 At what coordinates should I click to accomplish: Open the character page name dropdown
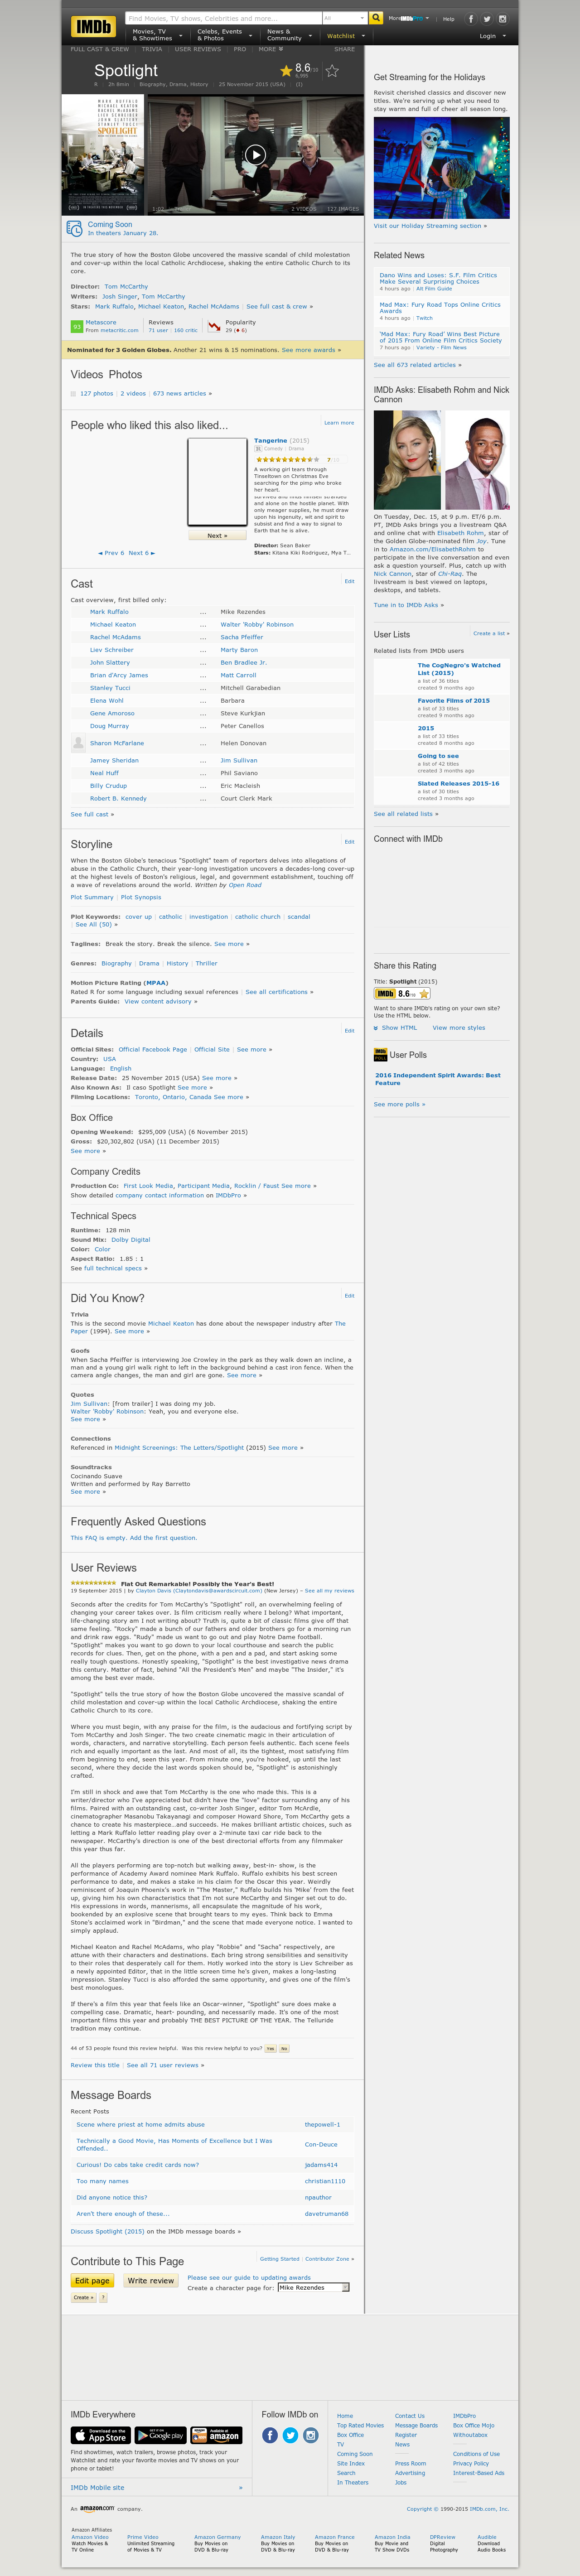(x=314, y=2287)
